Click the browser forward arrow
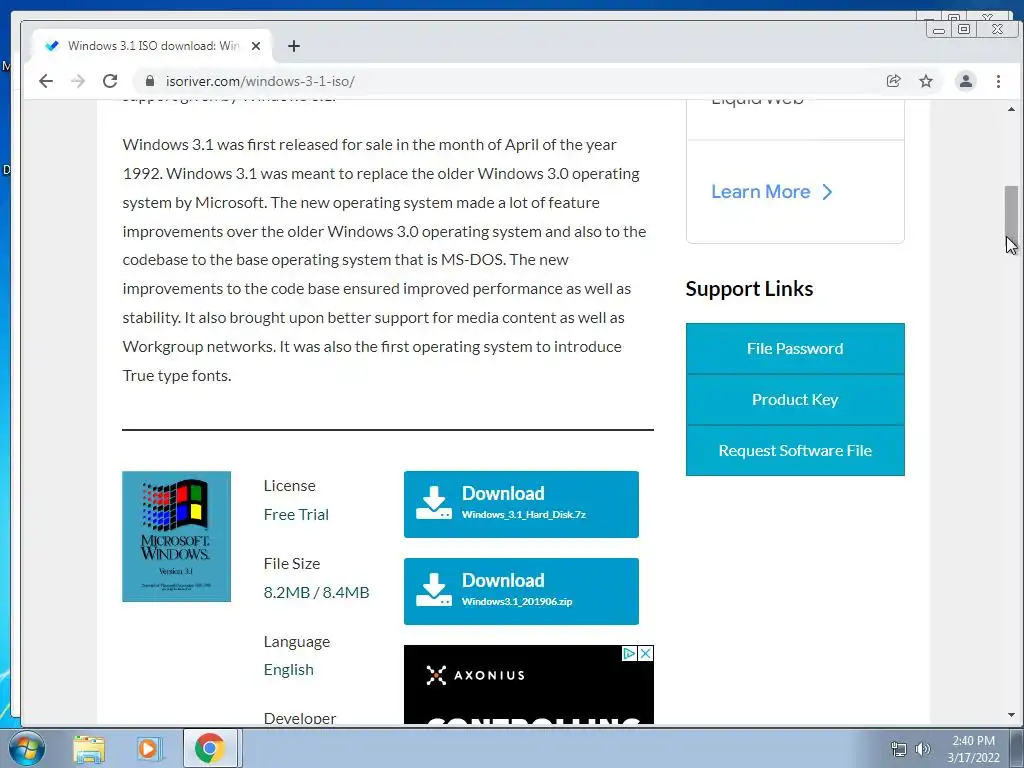The image size is (1024, 768). click(x=78, y=81)
